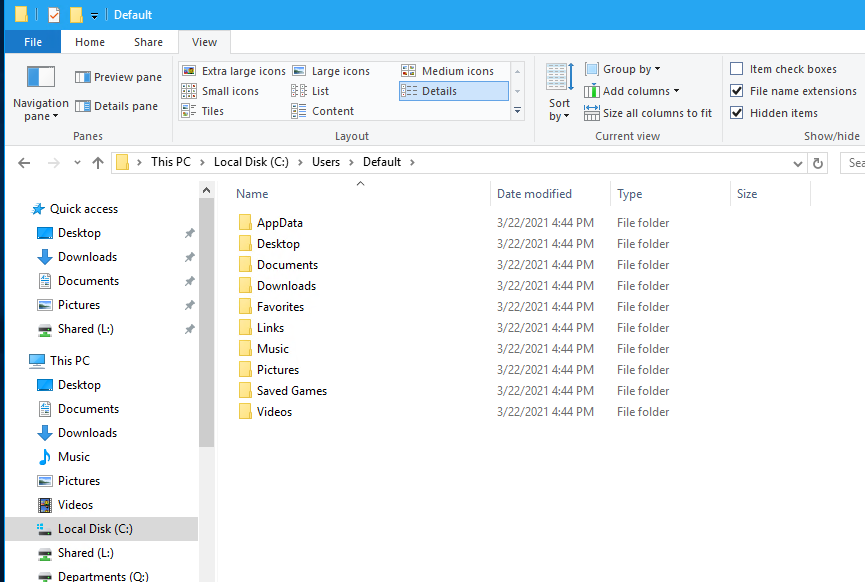Open Videos under This PC
The width and height of the screenshot is (865, 582).
(x=75, y=505)
